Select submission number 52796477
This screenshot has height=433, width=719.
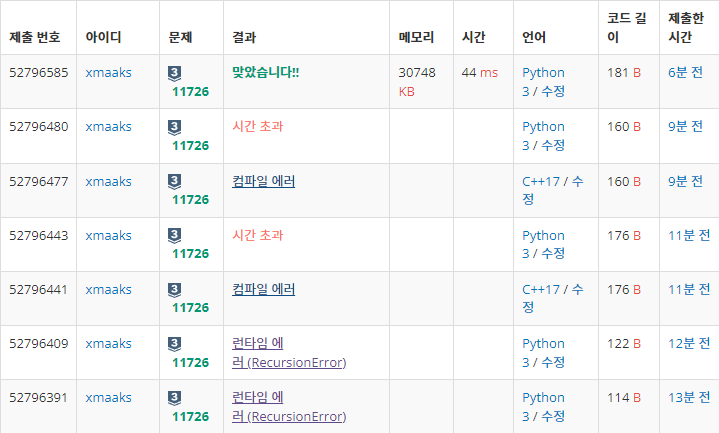39,182
